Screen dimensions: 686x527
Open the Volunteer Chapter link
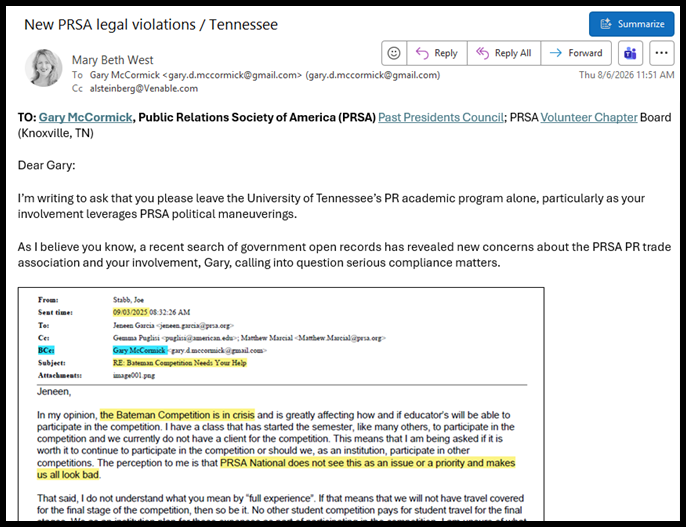coord(588,118)
